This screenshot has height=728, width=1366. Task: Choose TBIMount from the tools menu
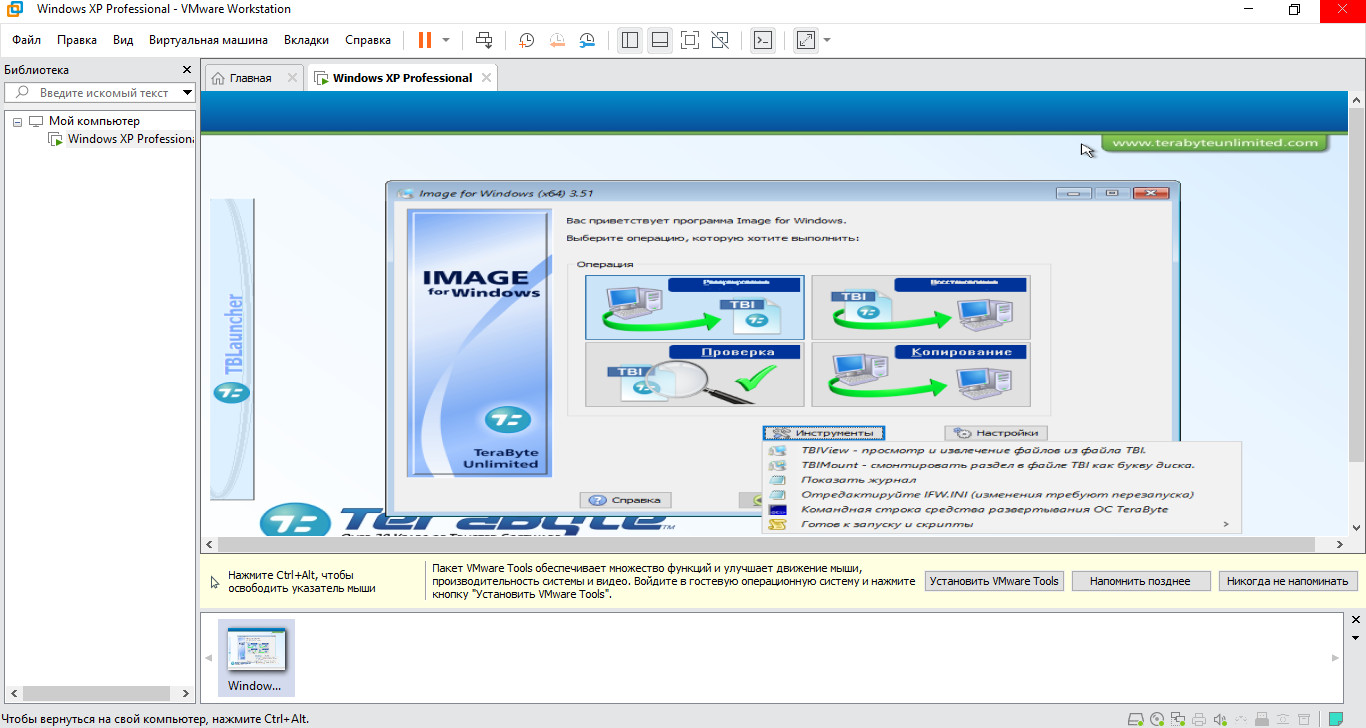click(1001, 465)
